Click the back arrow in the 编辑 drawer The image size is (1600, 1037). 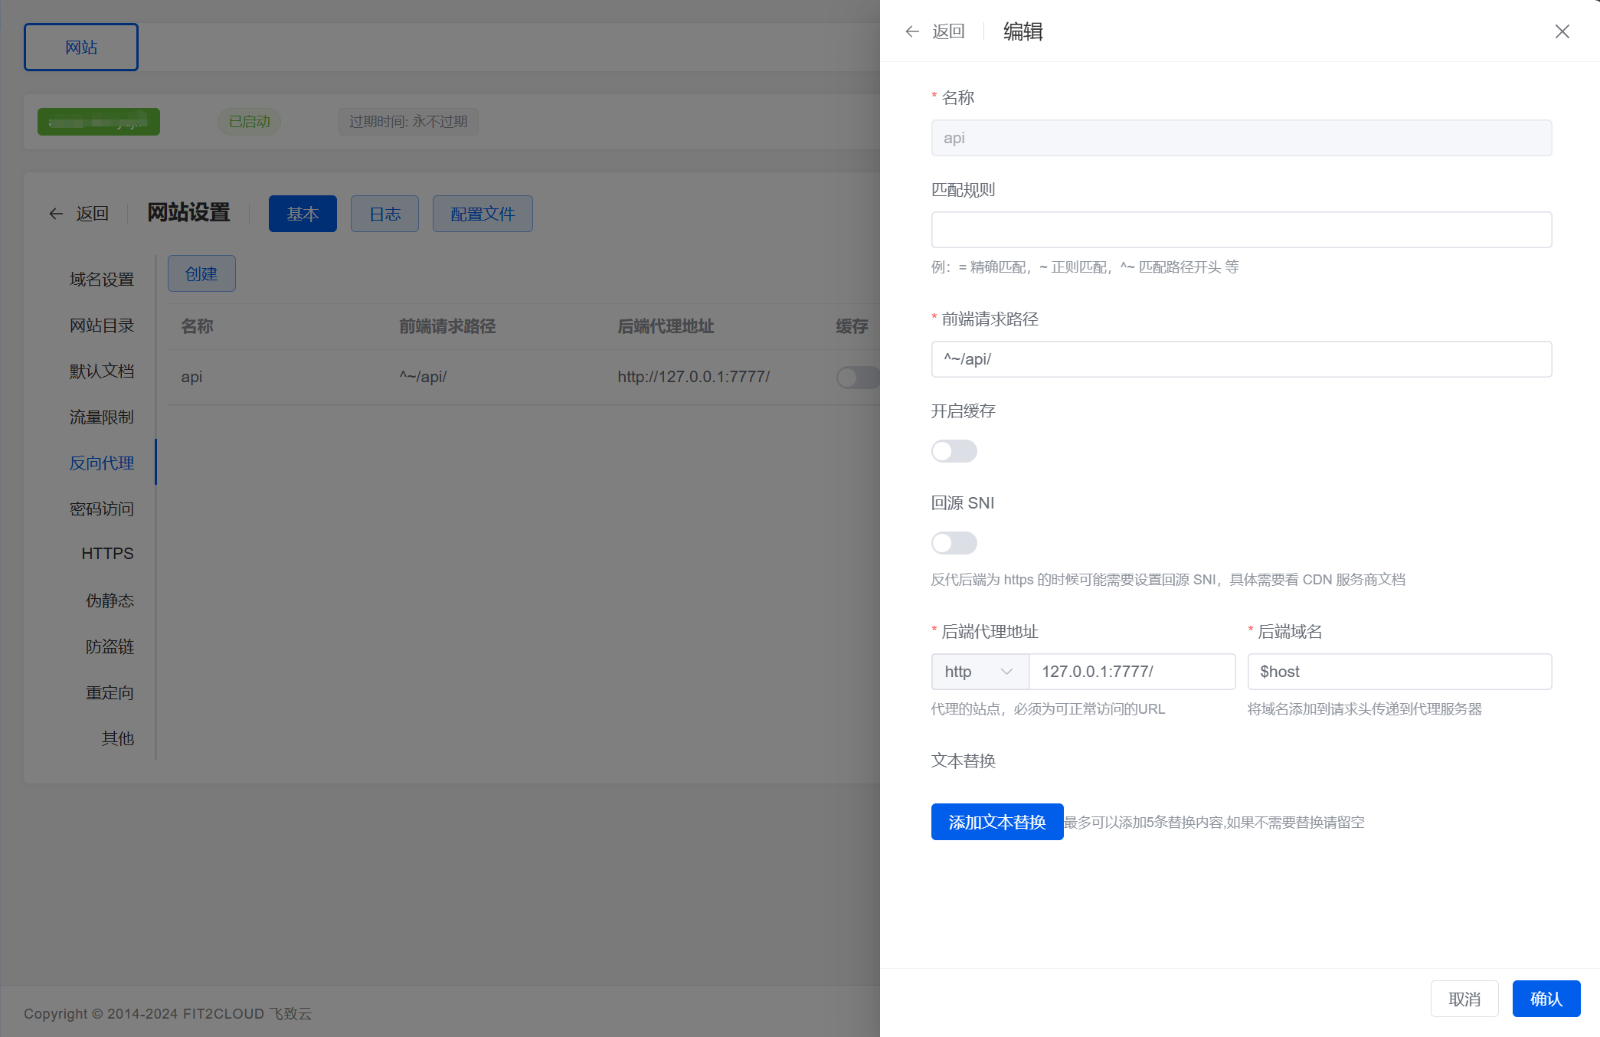tap(911, 31)
